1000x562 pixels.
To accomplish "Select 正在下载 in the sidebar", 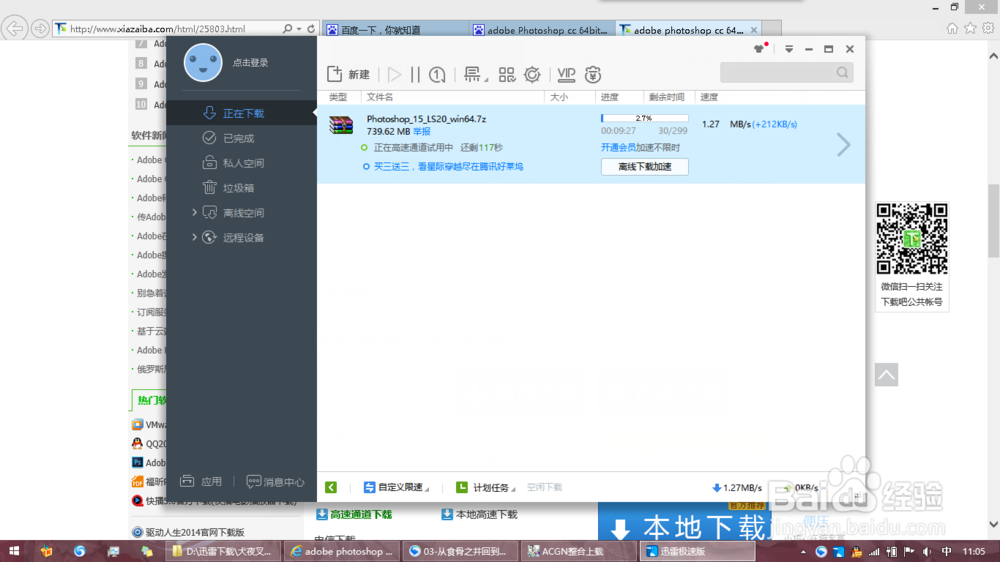I will pos(241,114).
